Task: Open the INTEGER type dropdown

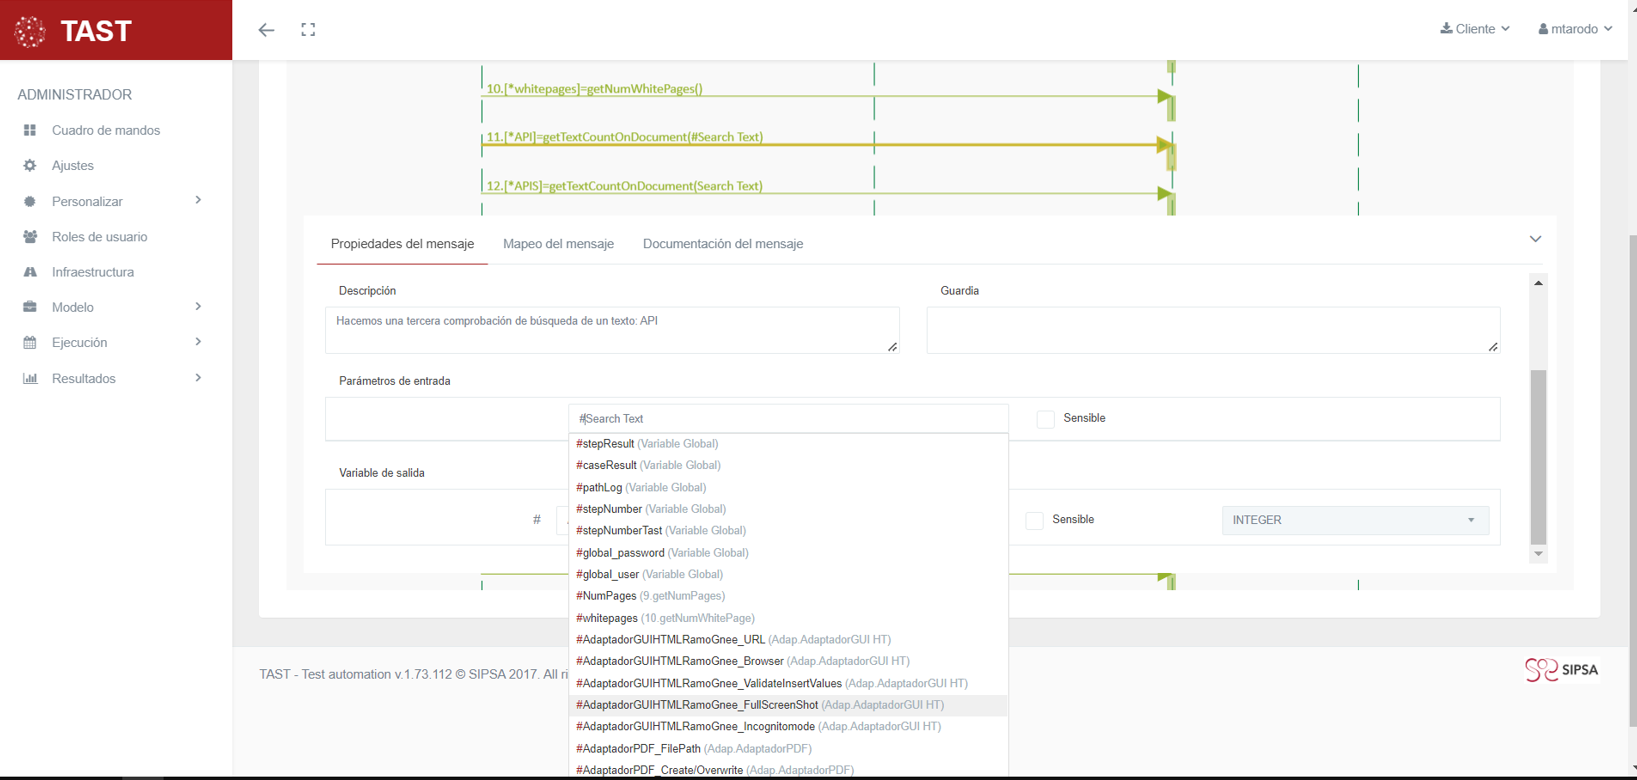Action: [1354, 520]
